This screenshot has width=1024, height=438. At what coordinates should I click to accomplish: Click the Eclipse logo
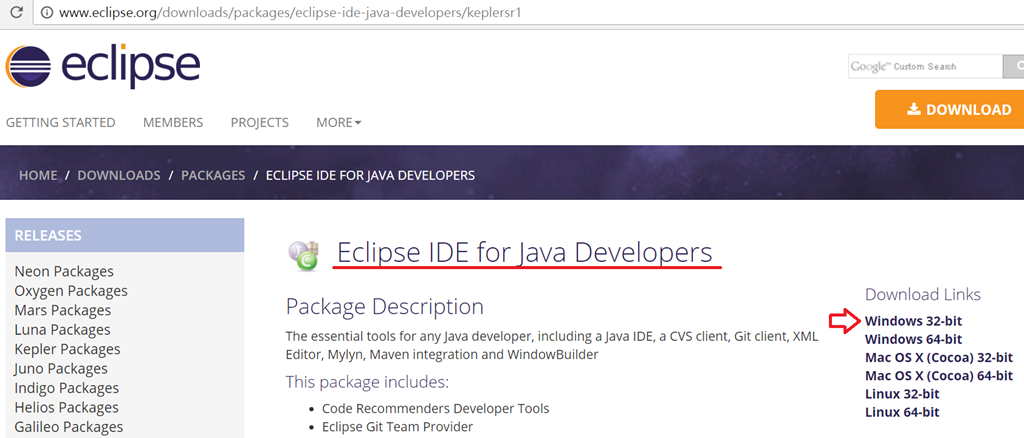(x=103, y=67)
